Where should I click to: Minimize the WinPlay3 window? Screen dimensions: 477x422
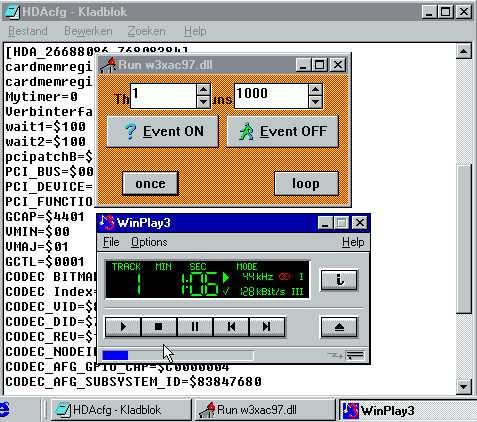pos(325,223)
